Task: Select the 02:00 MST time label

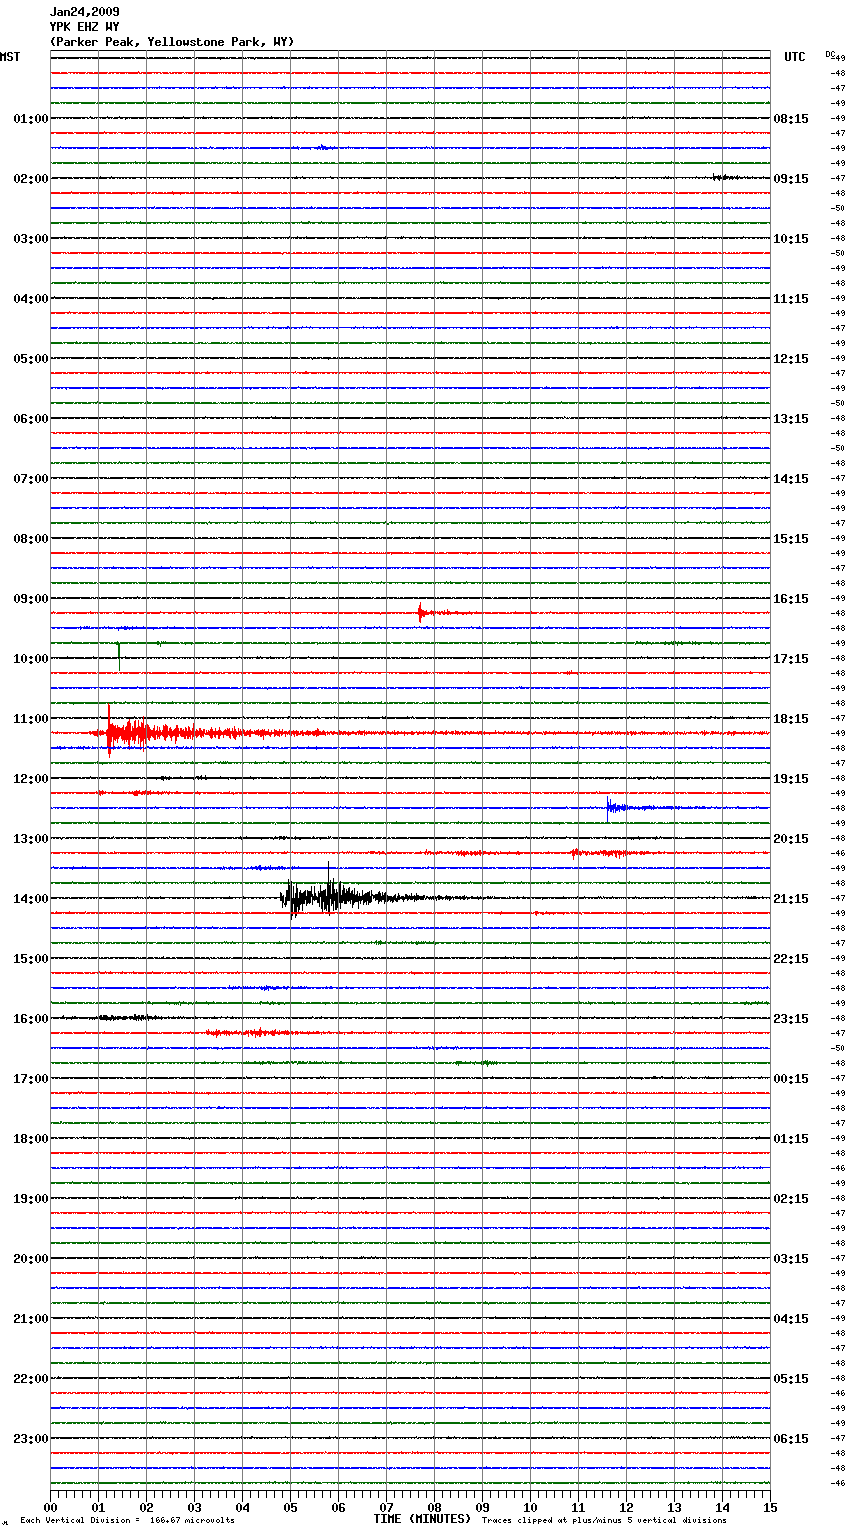Action: (x=31, y=179)
